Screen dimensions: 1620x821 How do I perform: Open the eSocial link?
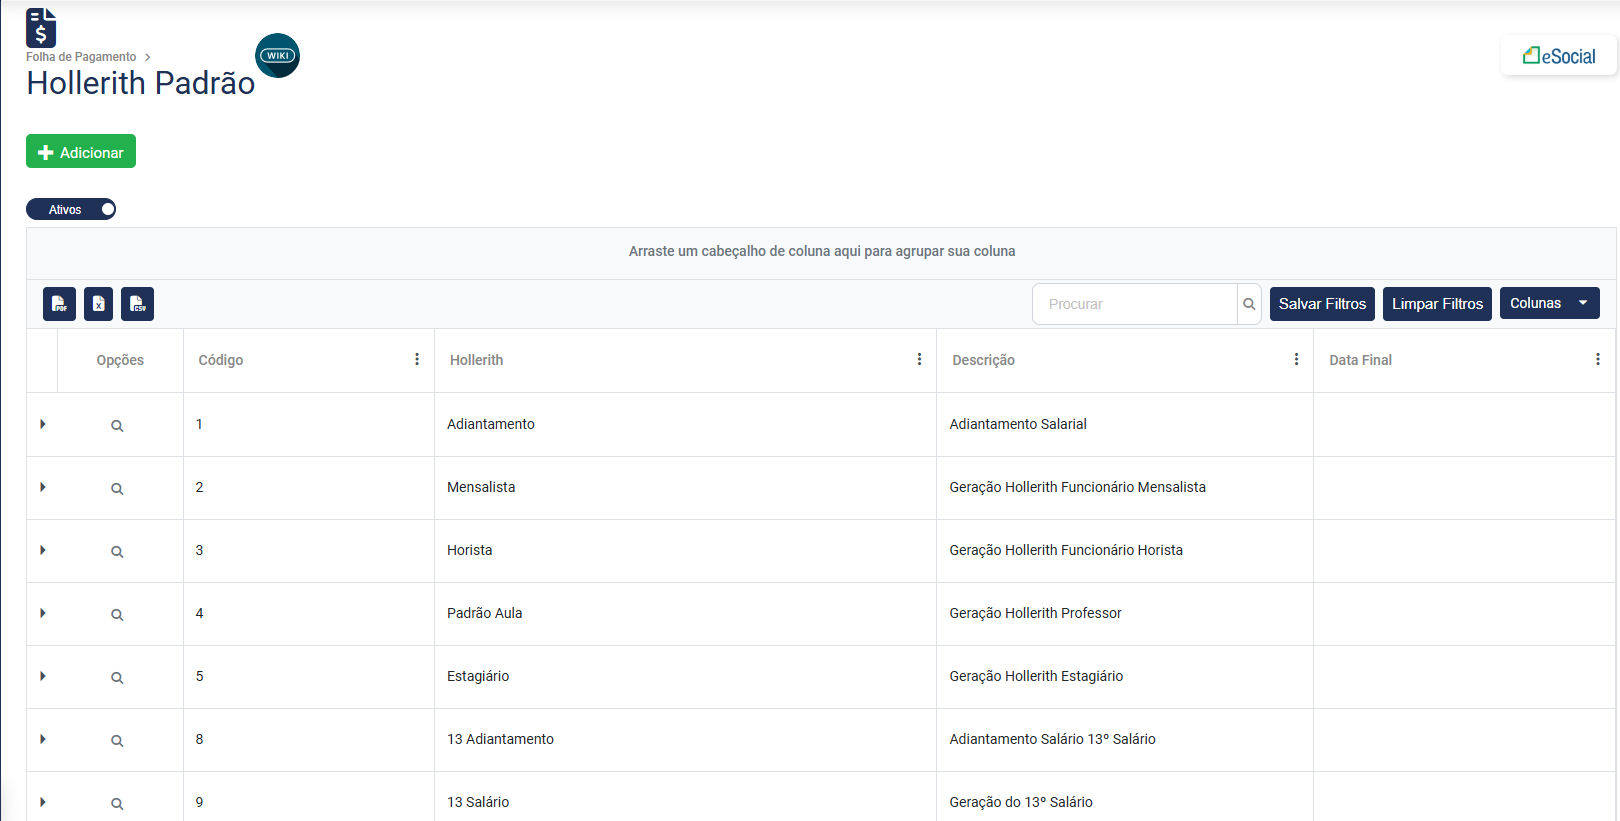click(x=1558, y=56)
